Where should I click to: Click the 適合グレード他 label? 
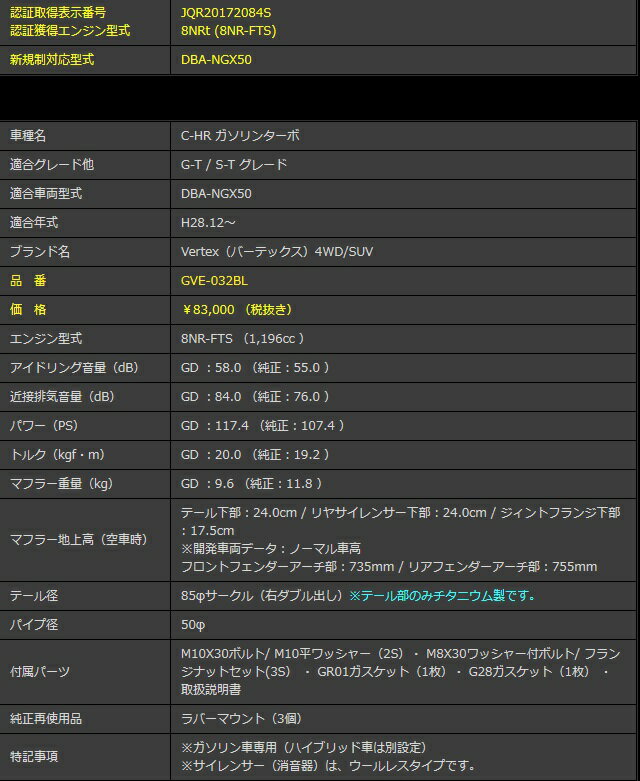coord(52,164)
